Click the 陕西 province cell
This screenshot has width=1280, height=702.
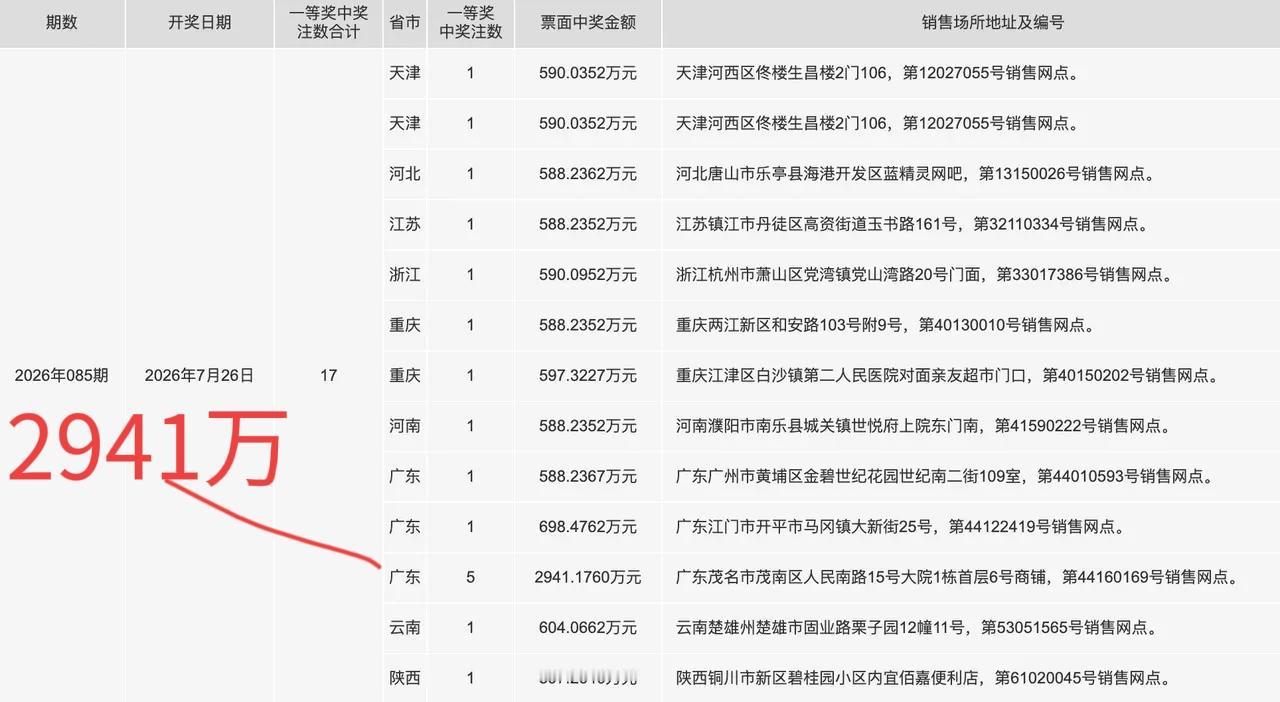point(405,678)
